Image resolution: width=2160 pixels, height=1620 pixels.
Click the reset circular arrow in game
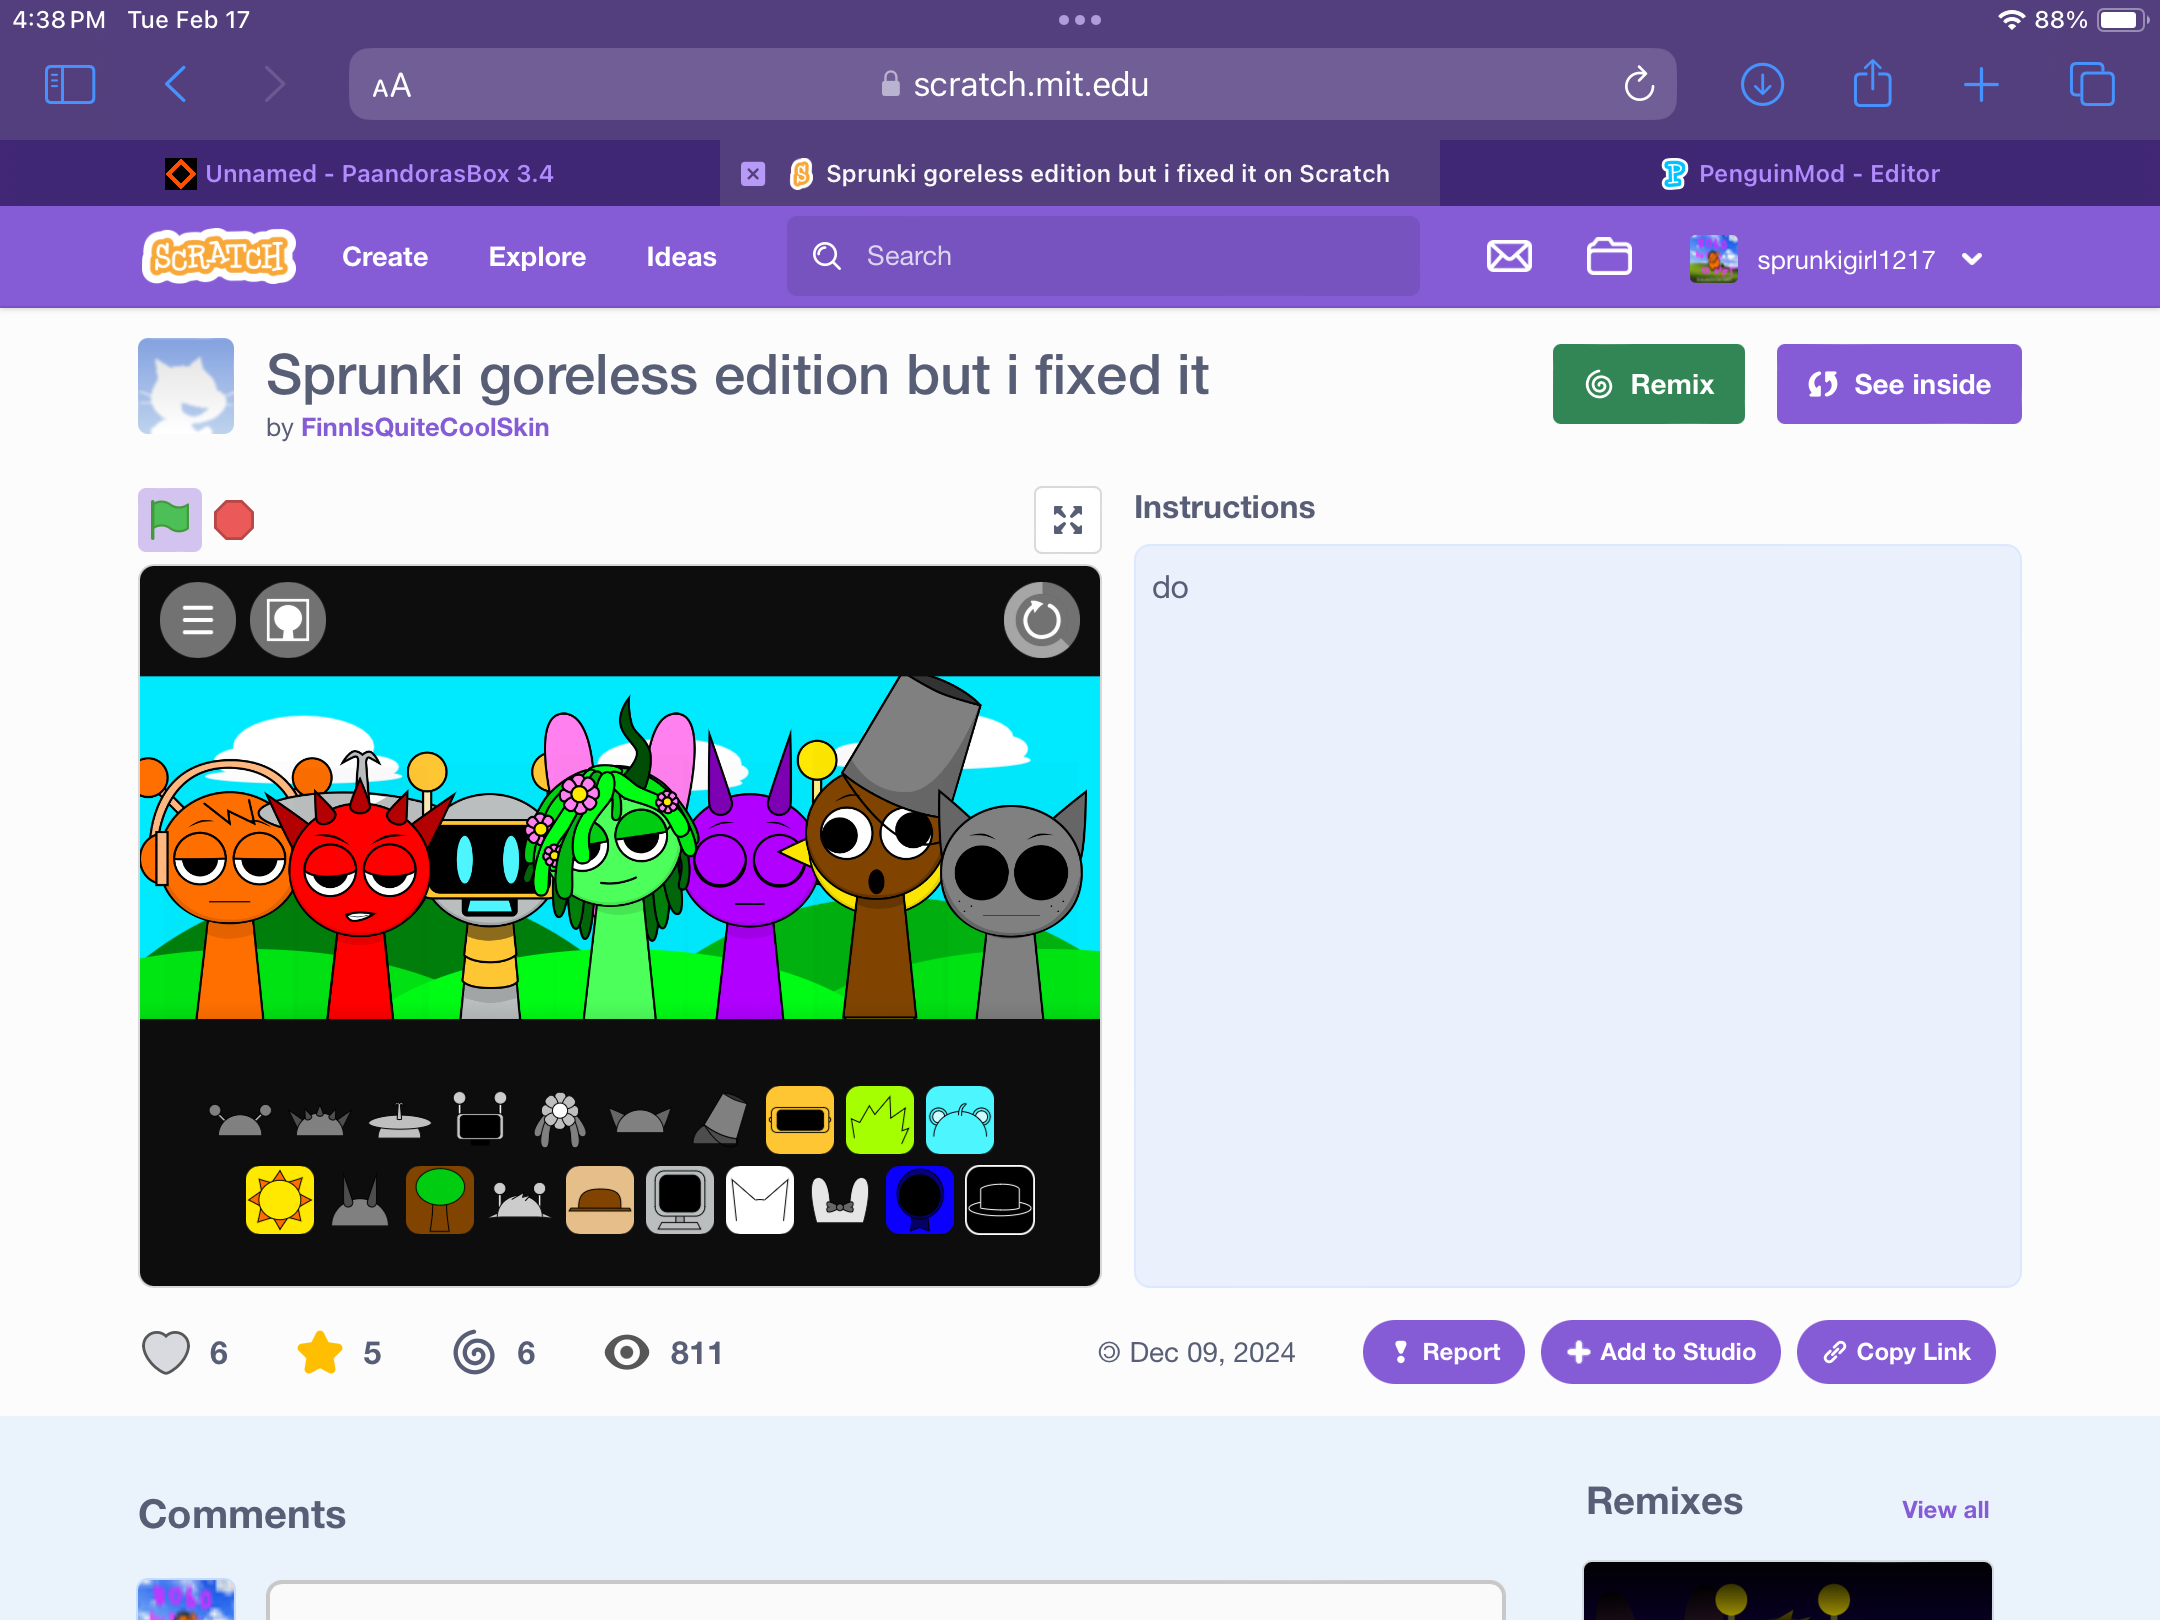(1041, 620)
